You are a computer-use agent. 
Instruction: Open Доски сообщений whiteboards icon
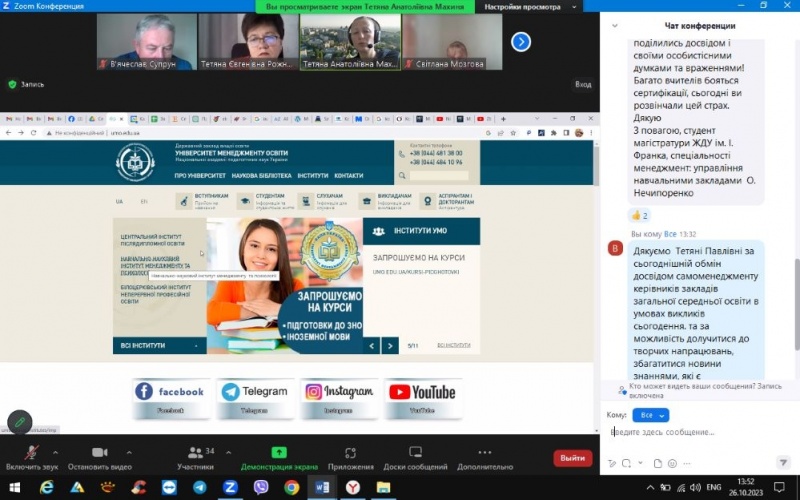pos(415,453)
